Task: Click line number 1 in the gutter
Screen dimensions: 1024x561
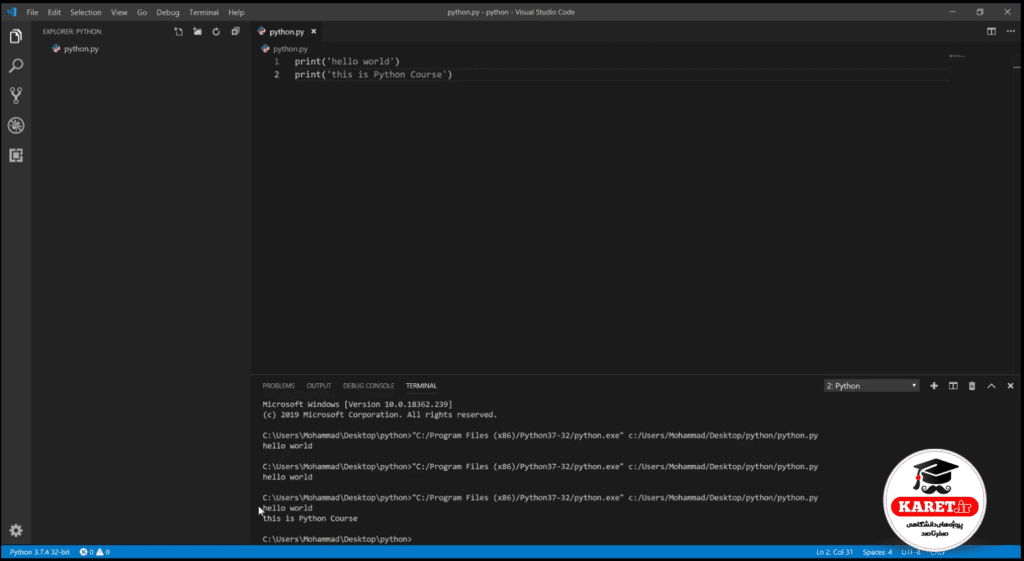Action: (276, 61)
